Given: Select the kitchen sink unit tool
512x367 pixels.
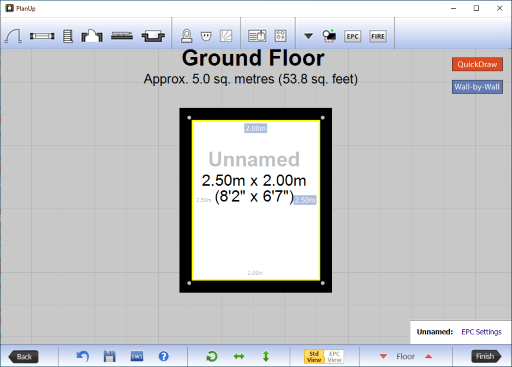Looking at the screenshot, I should pyautogui.click(x=257, y=36).
